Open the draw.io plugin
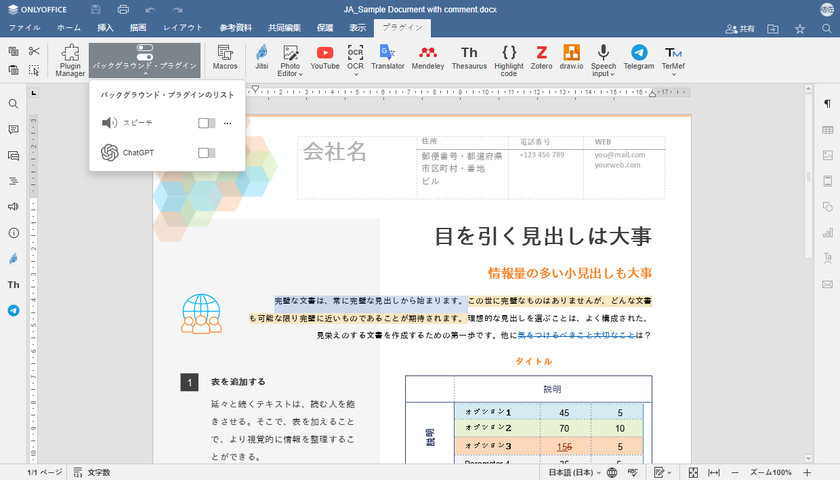This screenshot has width=840, height=480. click(x=571, y=58)
